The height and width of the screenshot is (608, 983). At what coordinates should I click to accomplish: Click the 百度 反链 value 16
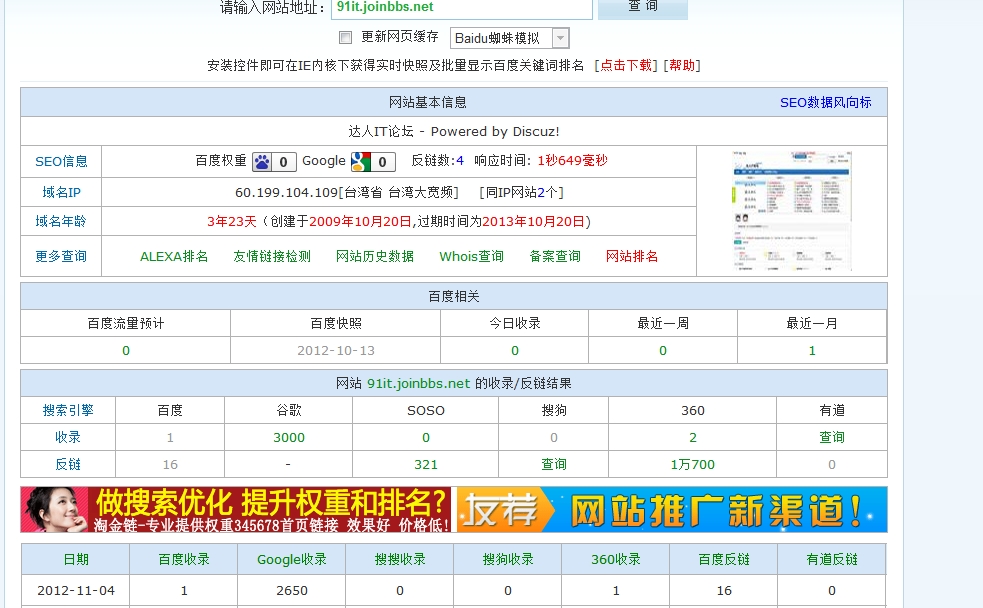(170, 464)
